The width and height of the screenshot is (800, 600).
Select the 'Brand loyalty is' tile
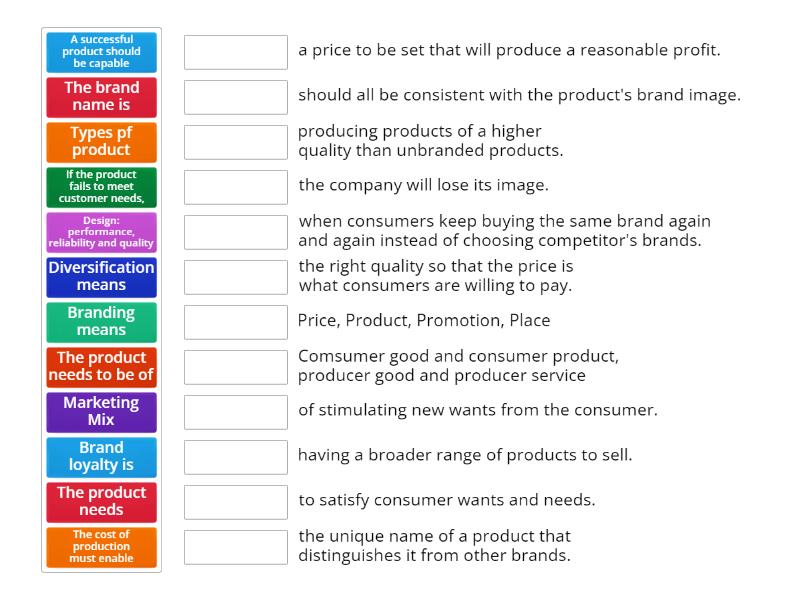tap(101, 456)
